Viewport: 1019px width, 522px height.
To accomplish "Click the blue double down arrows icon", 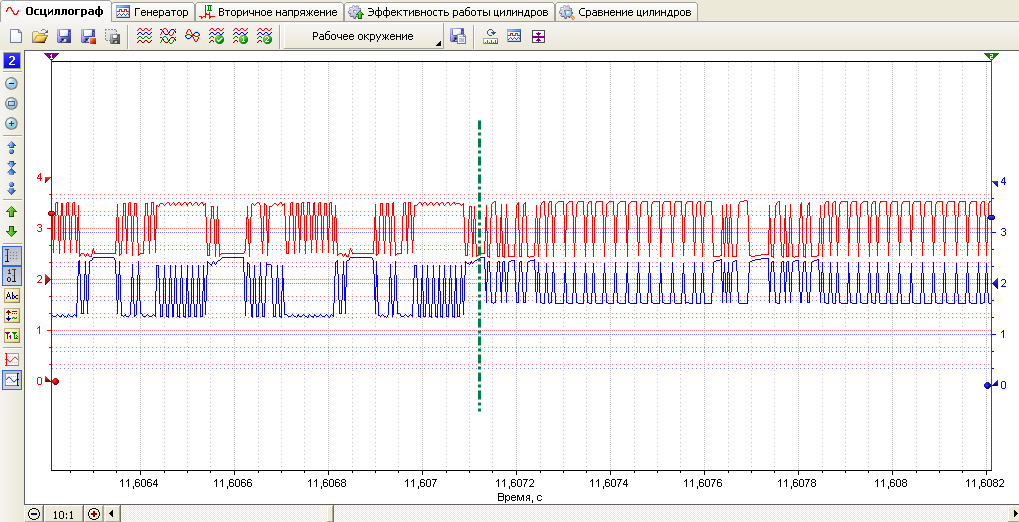I will click(x=12, y=189).
